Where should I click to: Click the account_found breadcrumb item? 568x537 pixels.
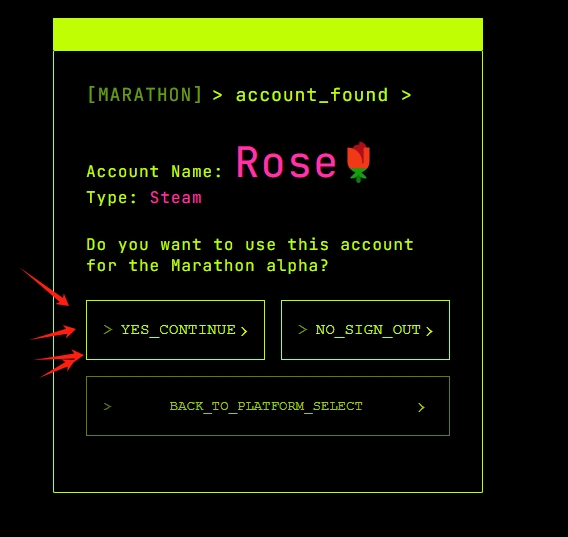click(312, 95)
